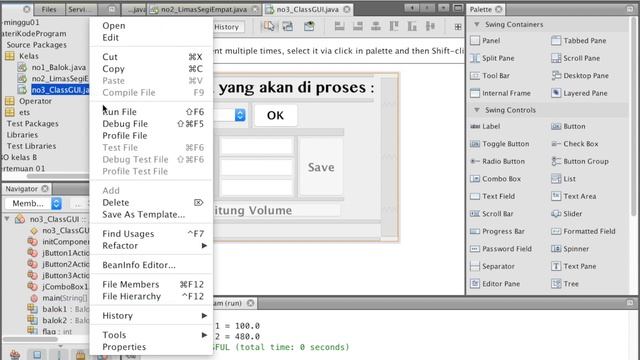Pick the Radio Button palette component

(x=497, y=162)
